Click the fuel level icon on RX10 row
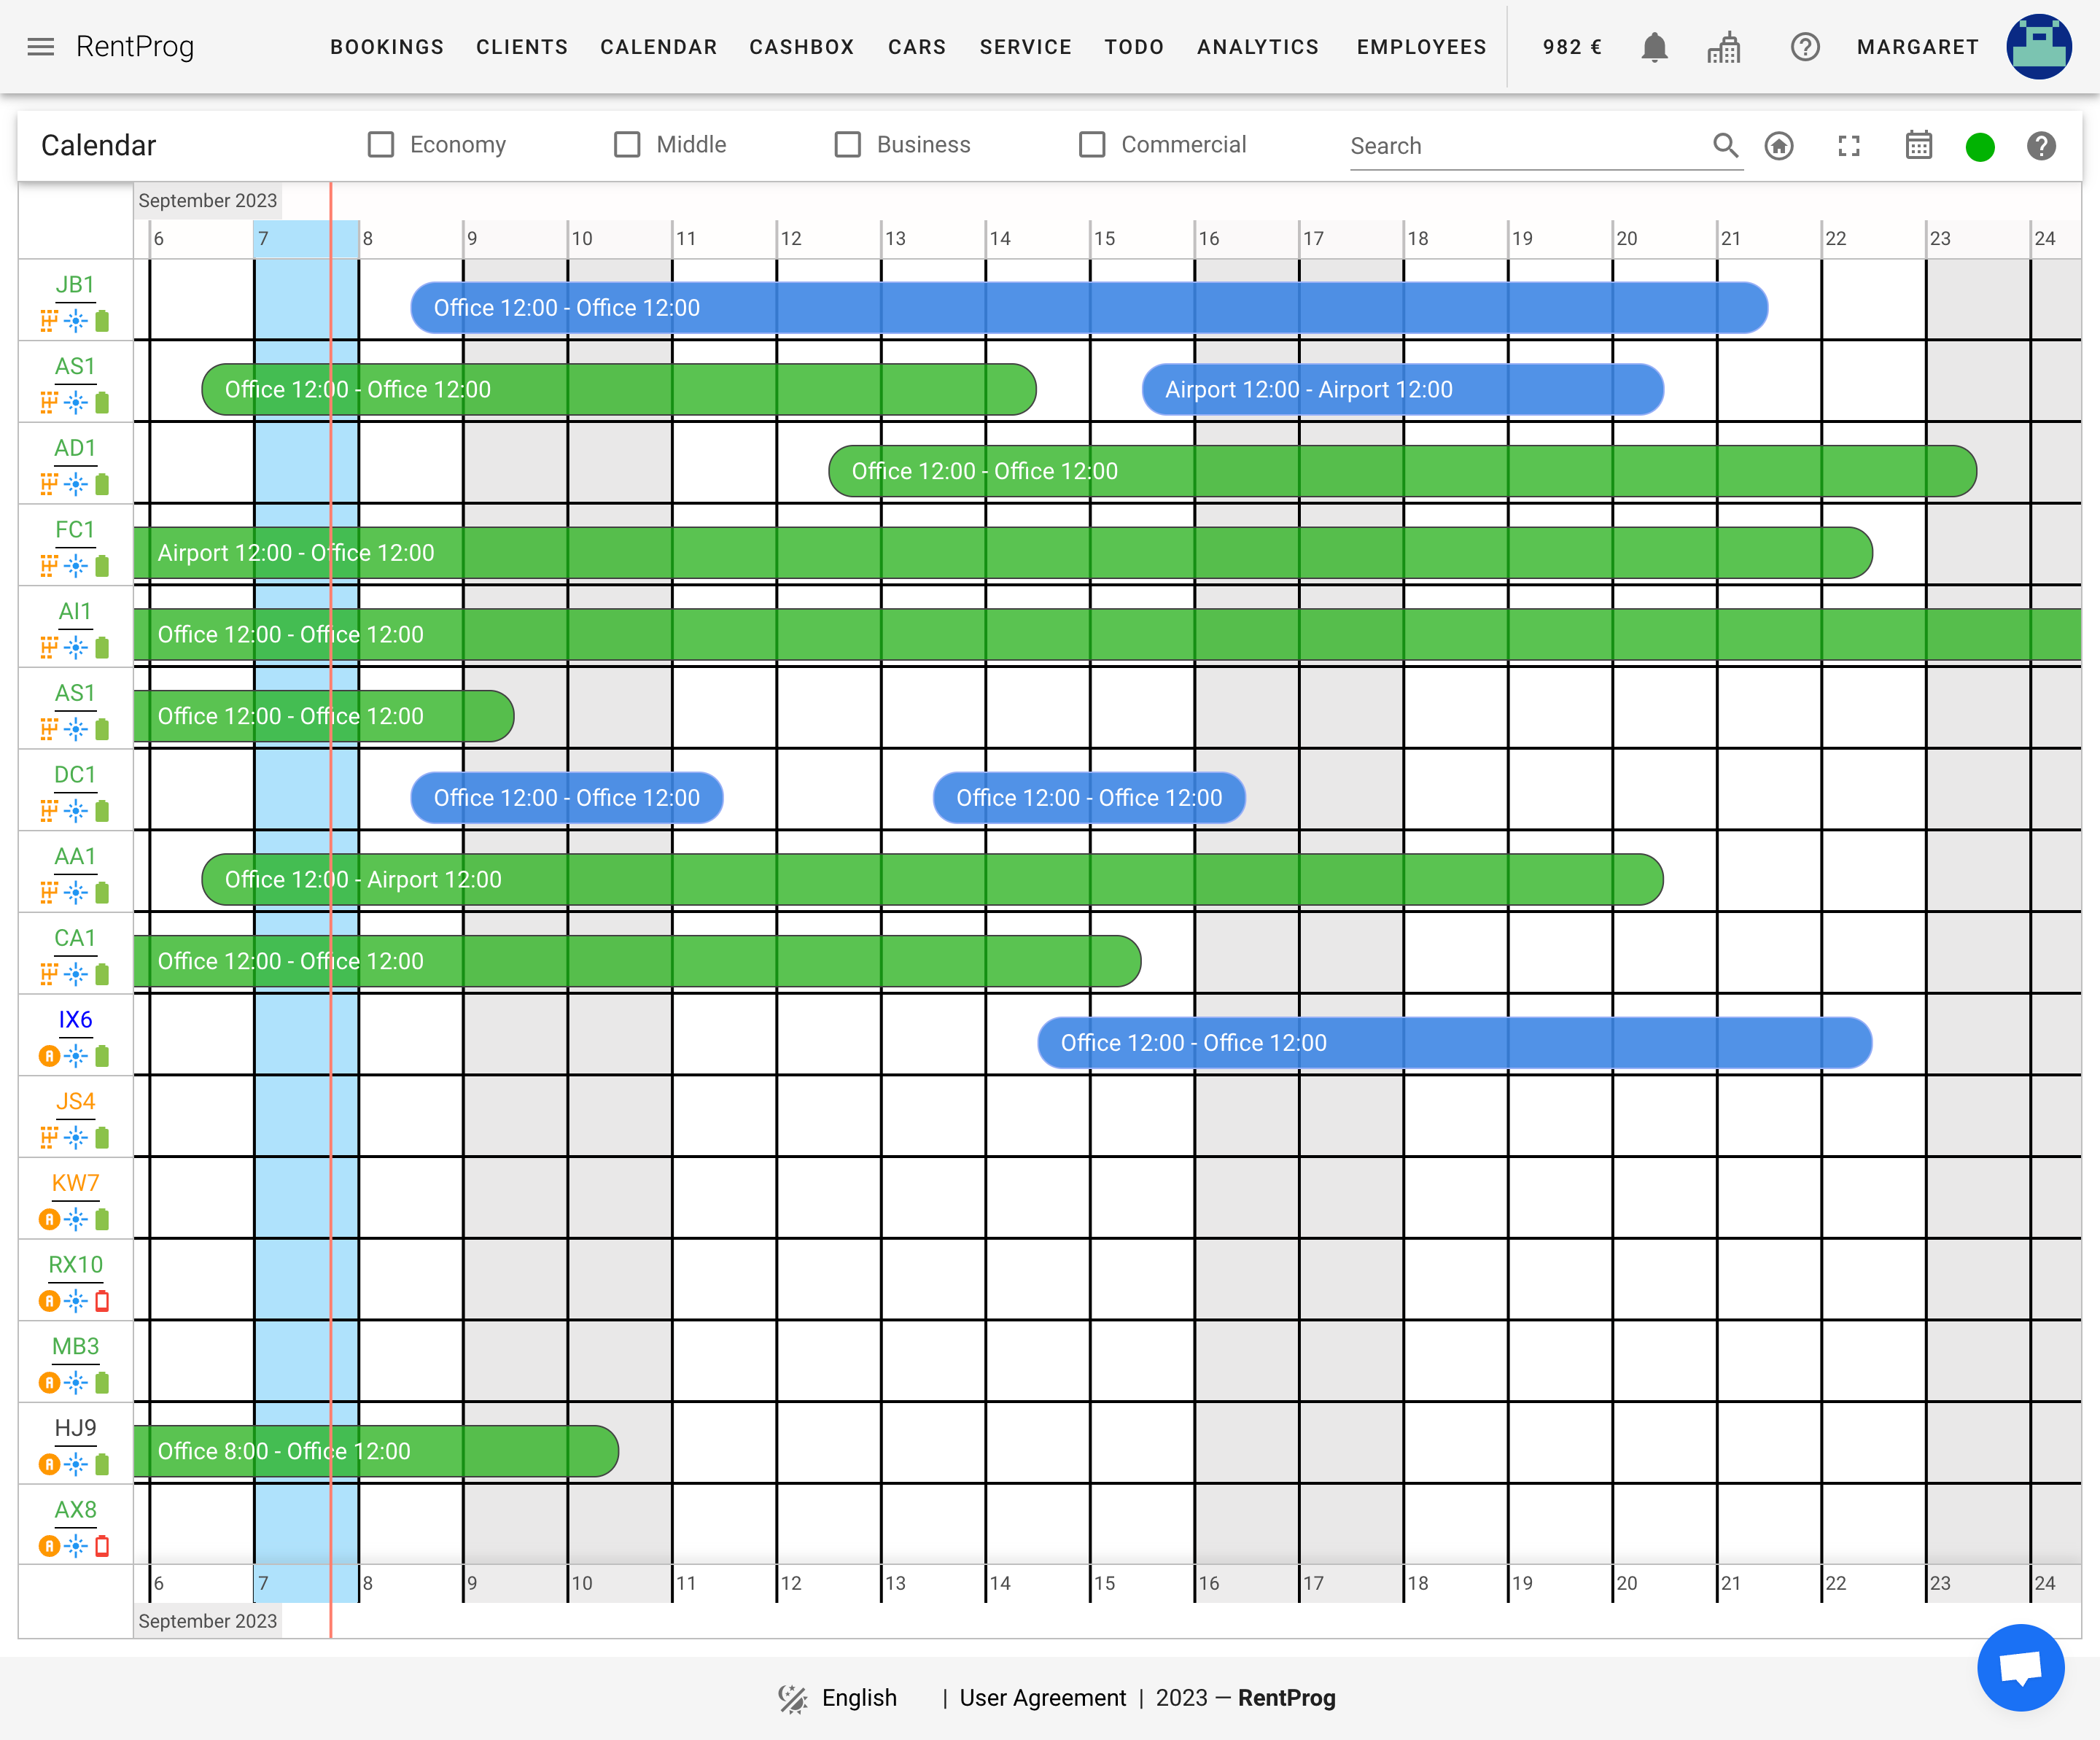2100x1740 pixels. [x=103, y=1301]
